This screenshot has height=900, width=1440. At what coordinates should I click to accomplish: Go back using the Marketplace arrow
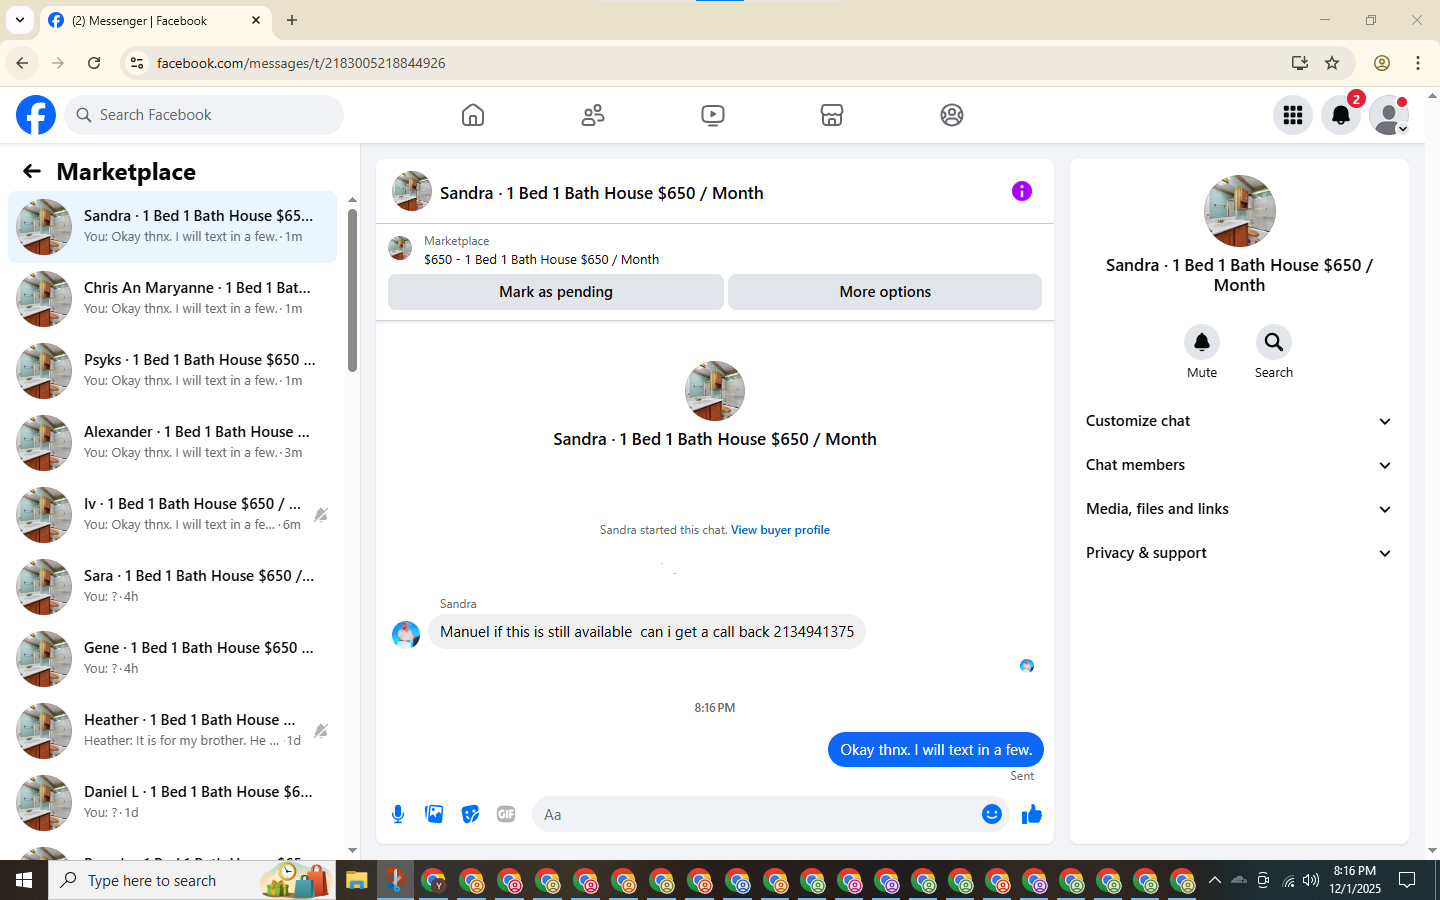pyautogui.click(x=32, y=171)
